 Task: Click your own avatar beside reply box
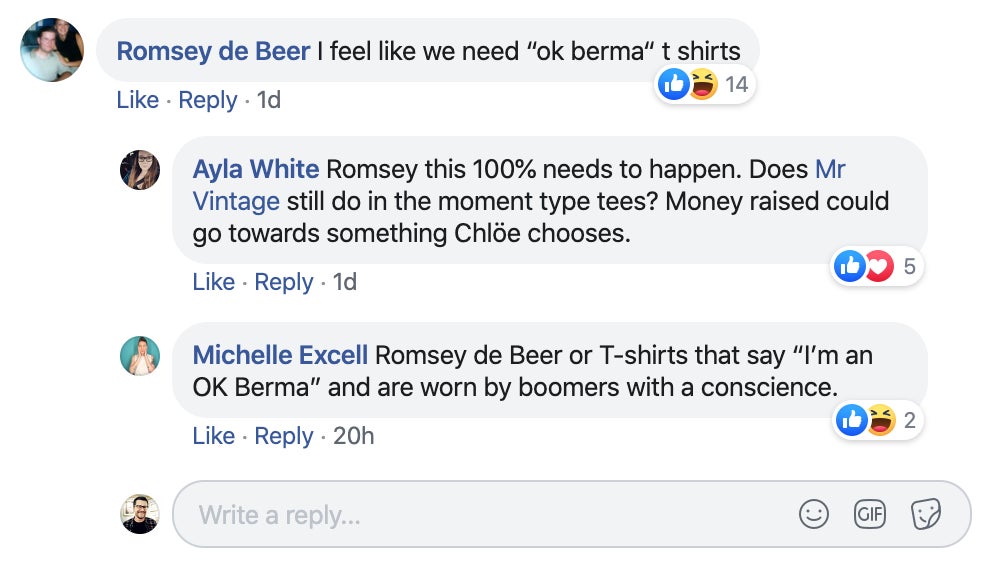pos(140,514)
